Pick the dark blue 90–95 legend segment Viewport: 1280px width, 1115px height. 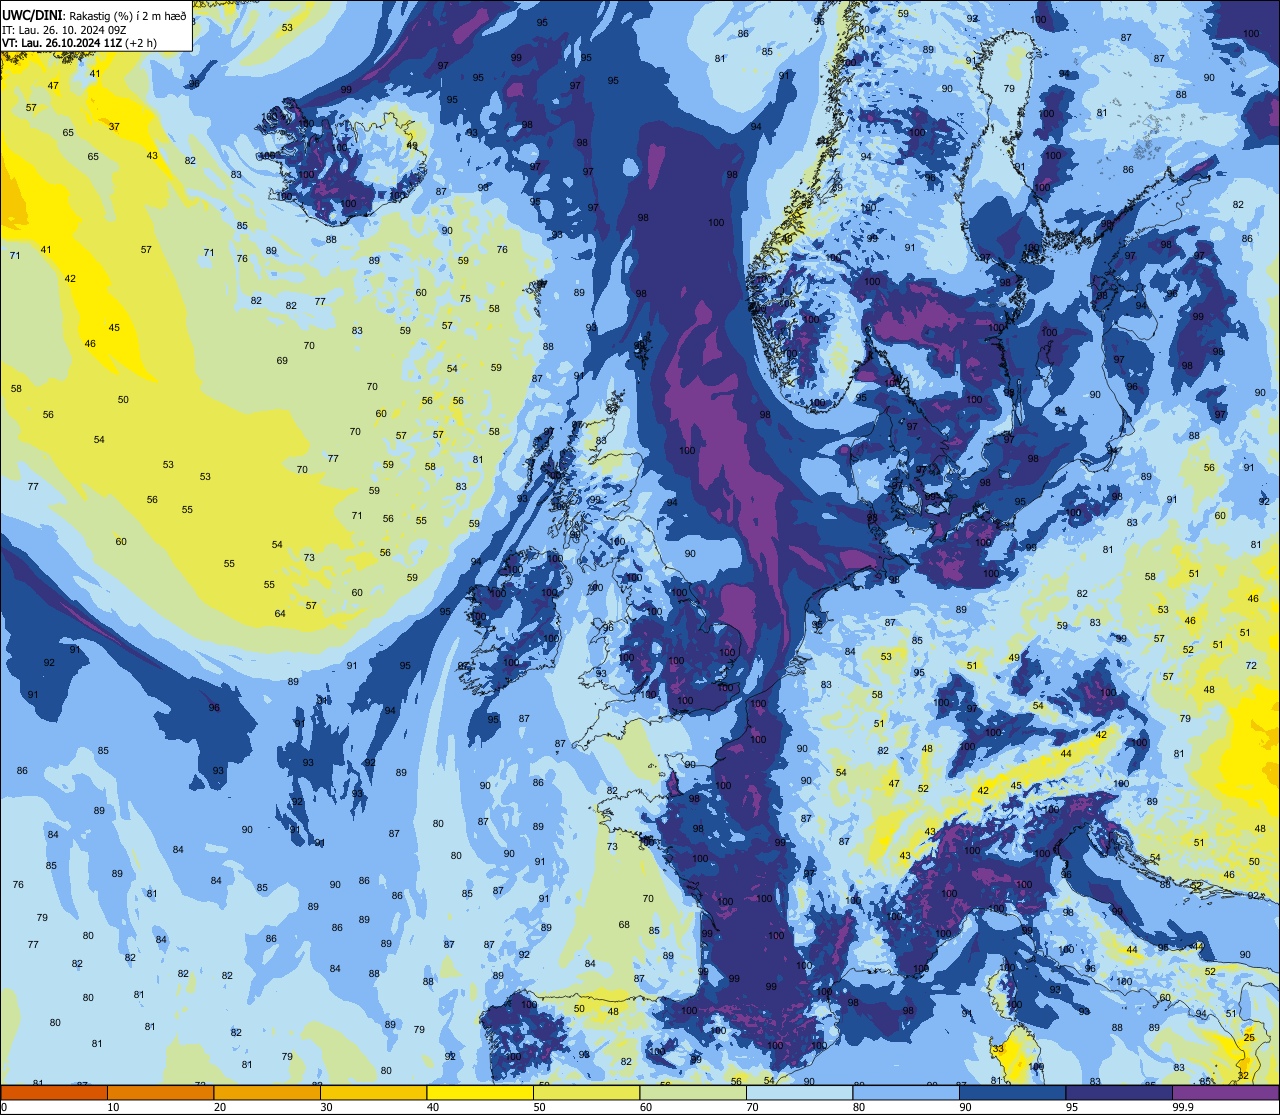[x=1012, y=1092]
